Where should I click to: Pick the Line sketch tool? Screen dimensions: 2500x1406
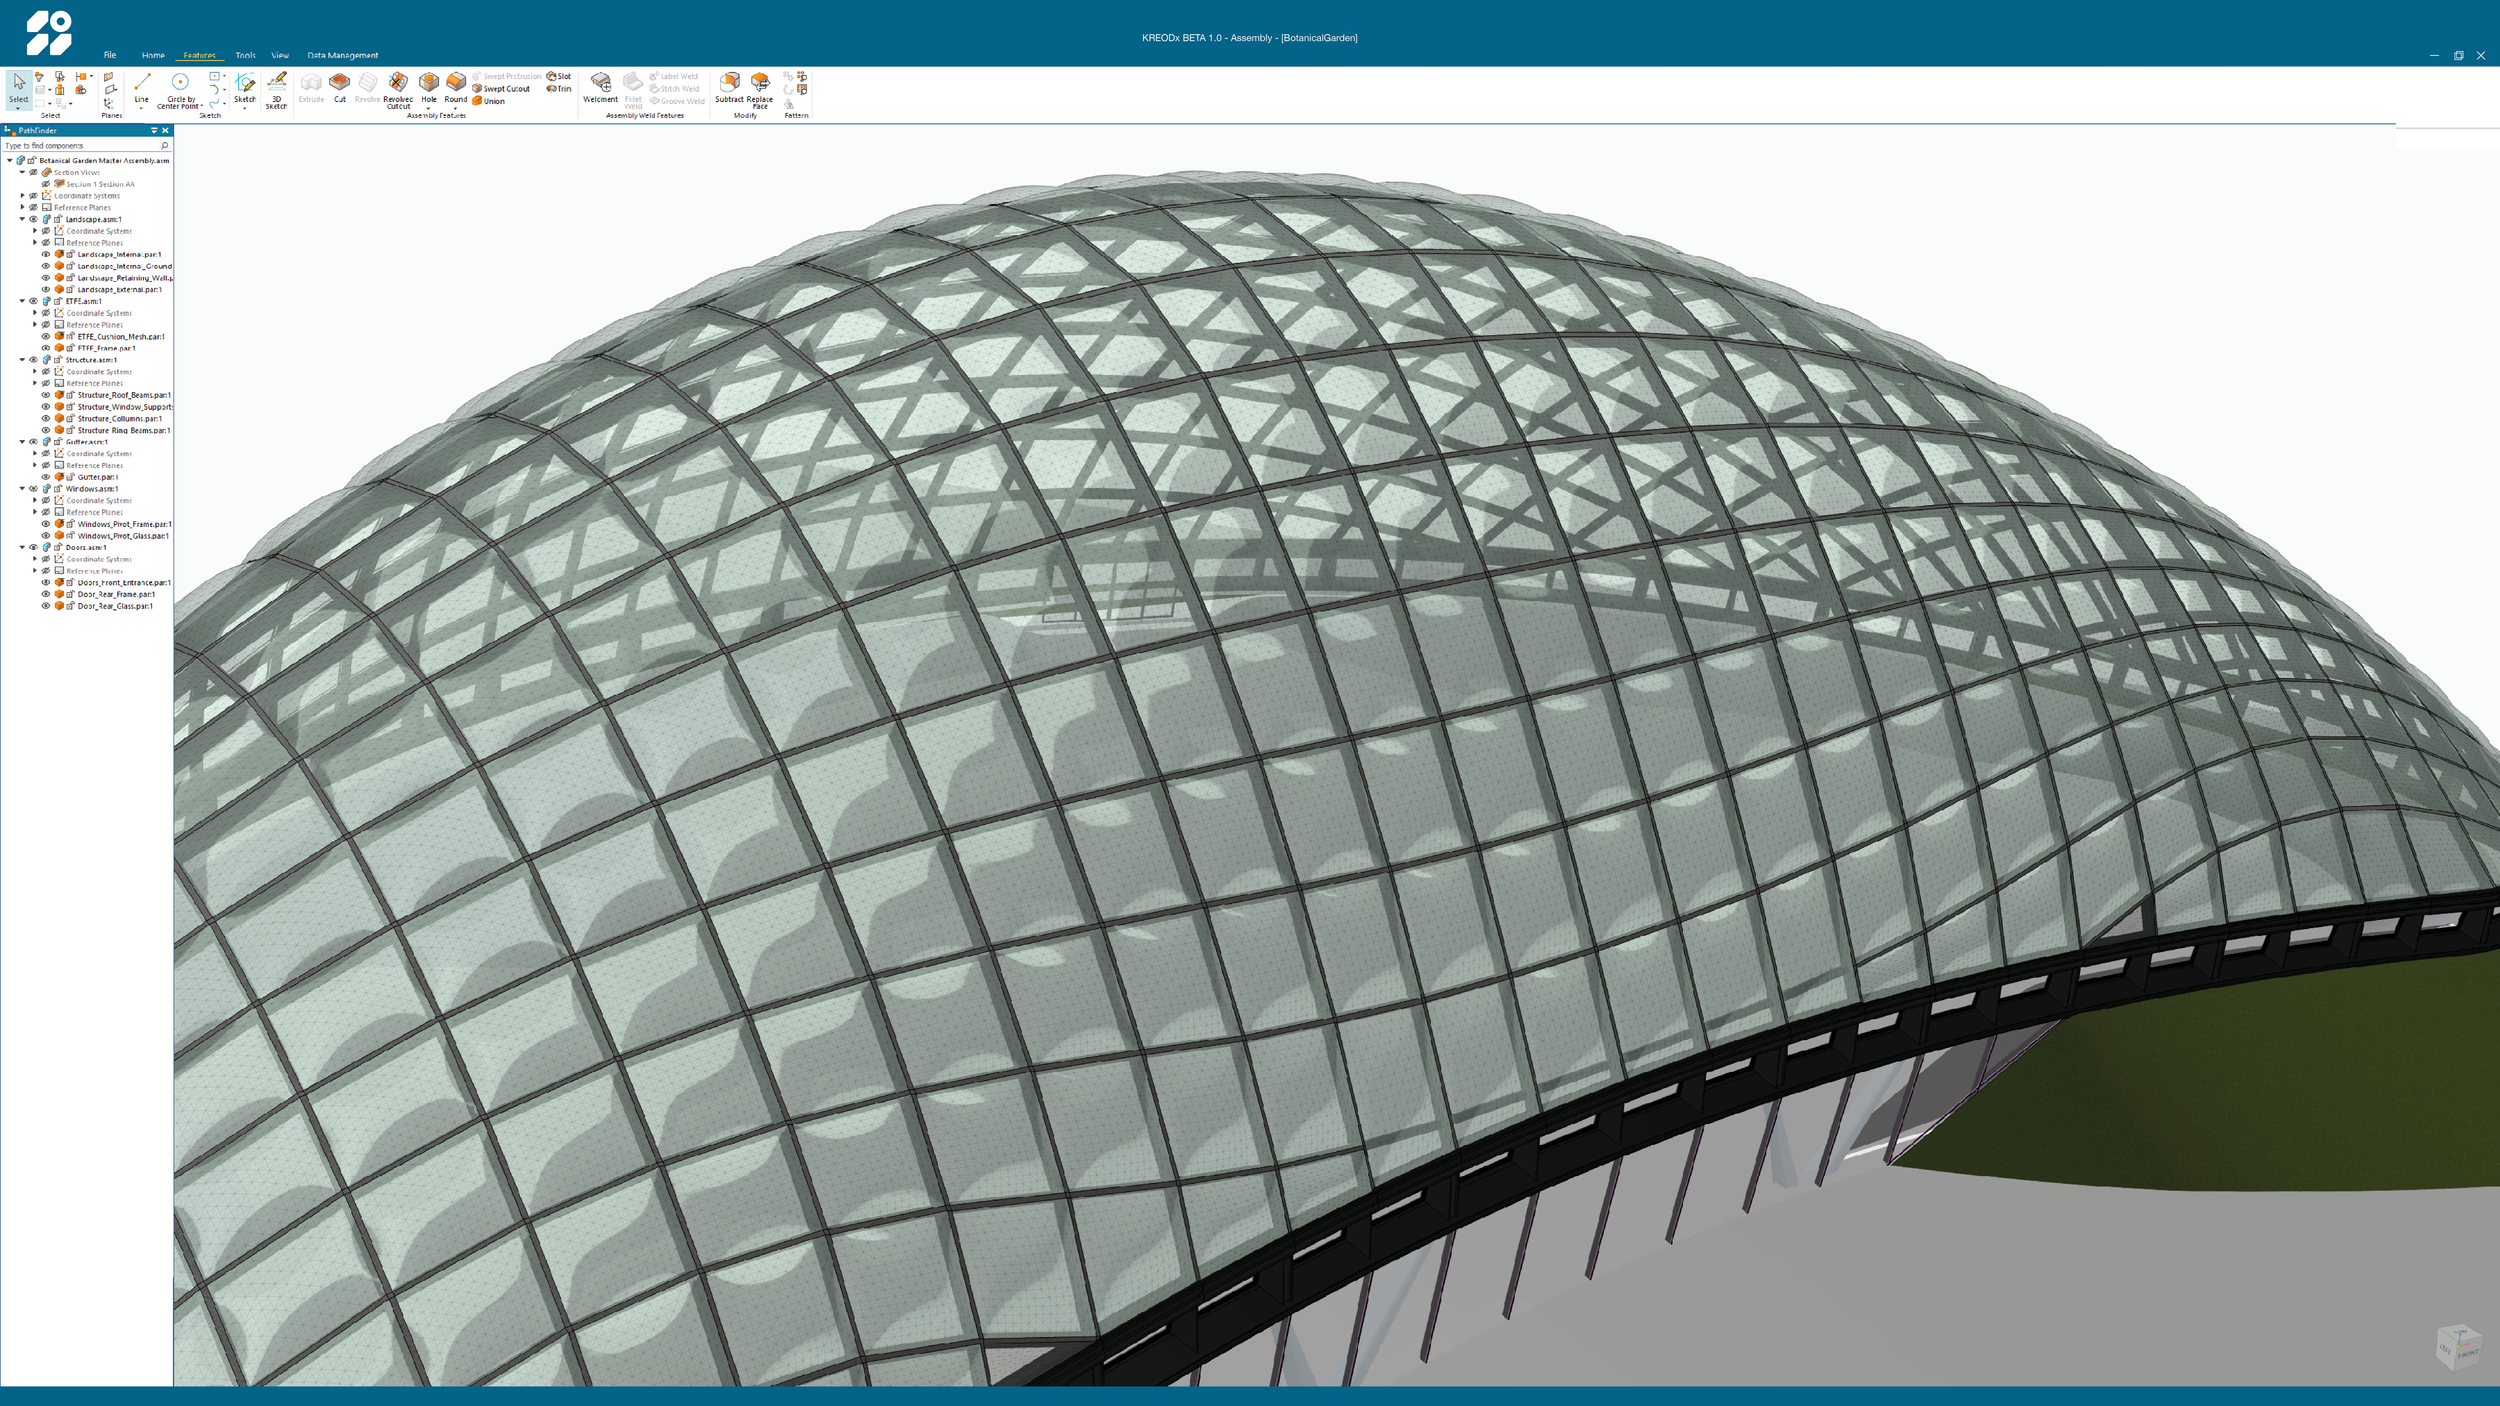141,86
